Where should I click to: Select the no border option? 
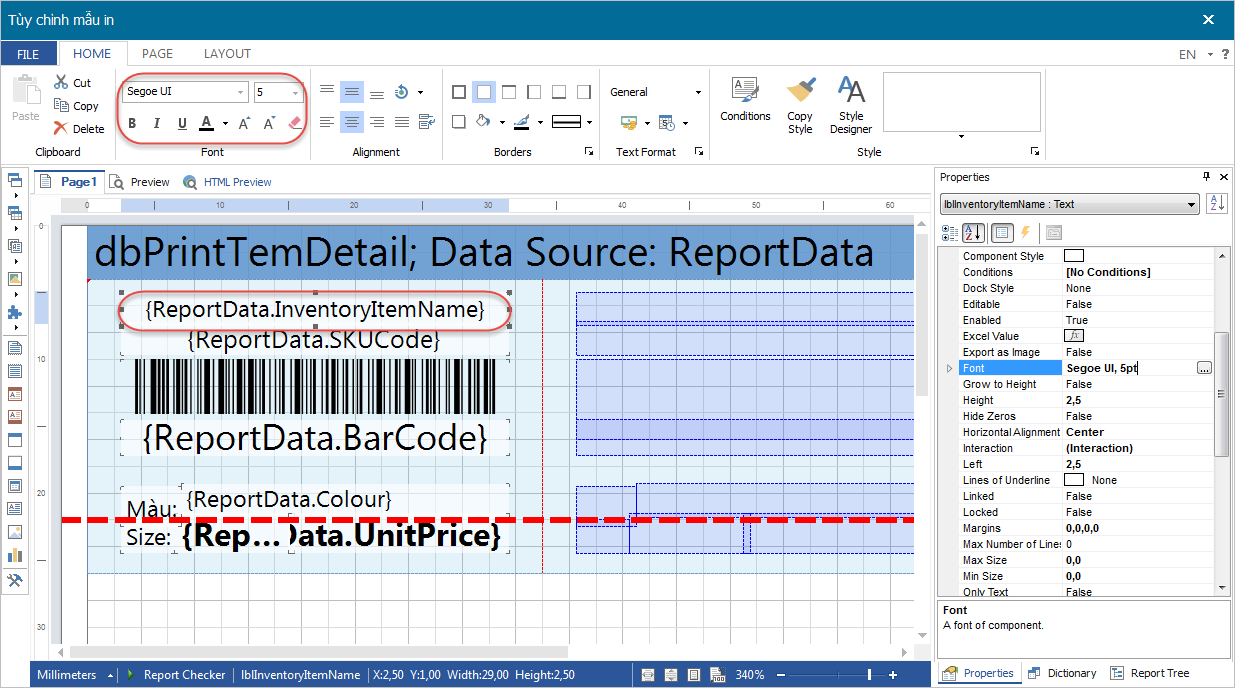pyautogui.click(x=484, y=92)
